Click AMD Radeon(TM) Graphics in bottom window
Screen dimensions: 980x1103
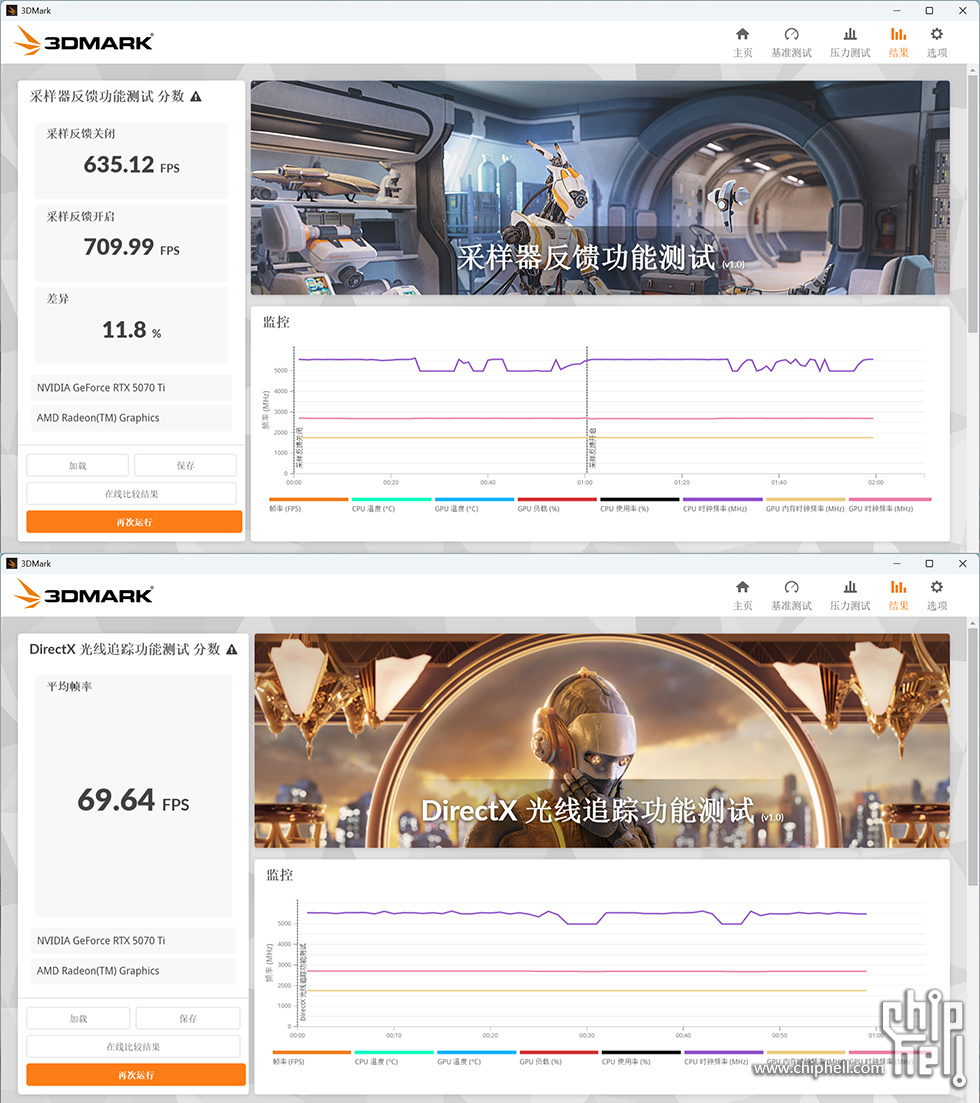[133, 971]
